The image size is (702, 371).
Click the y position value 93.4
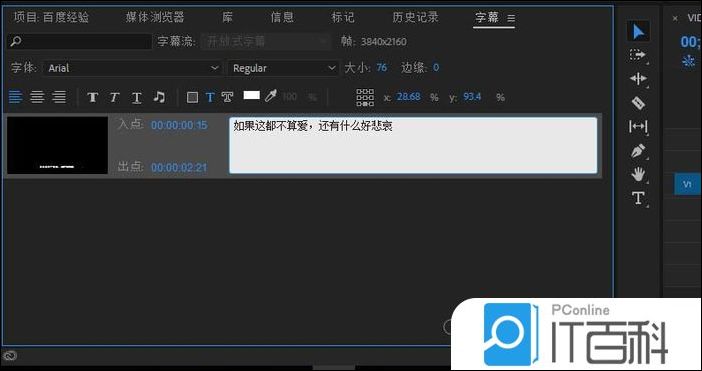tap(472, 97)
